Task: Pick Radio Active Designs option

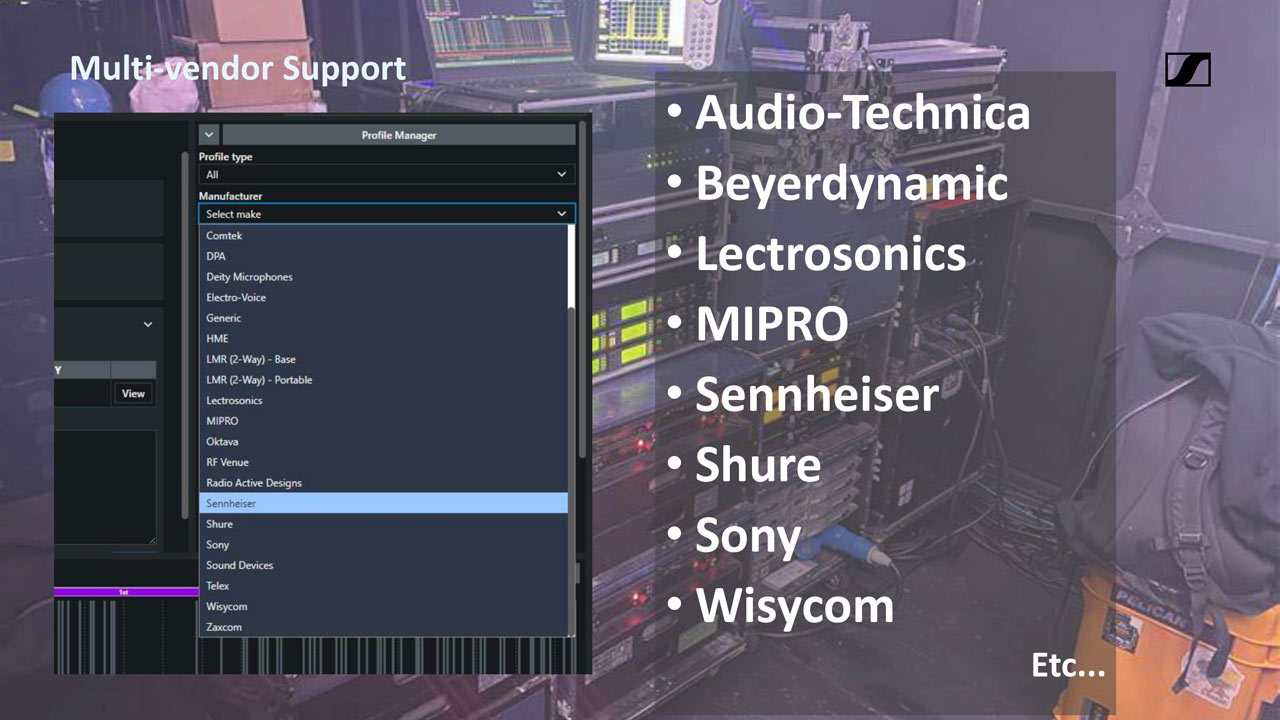Action: (383, 483)
